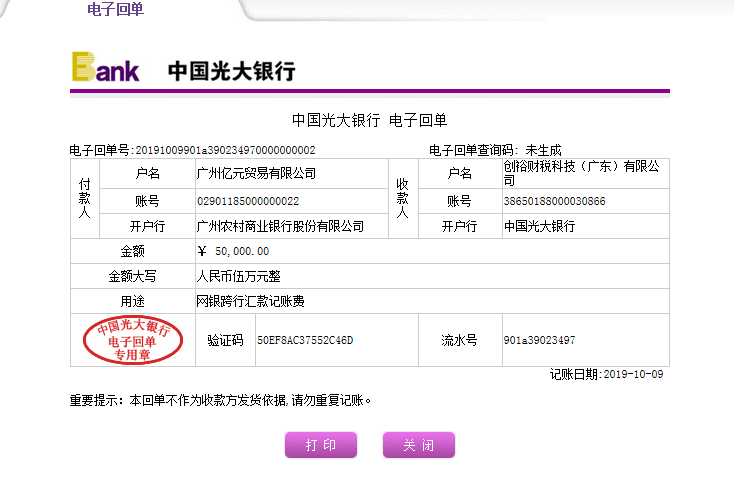Click the 收款人 column label
Viewport: 734px width, 495px height.
(x=403, y=199)
